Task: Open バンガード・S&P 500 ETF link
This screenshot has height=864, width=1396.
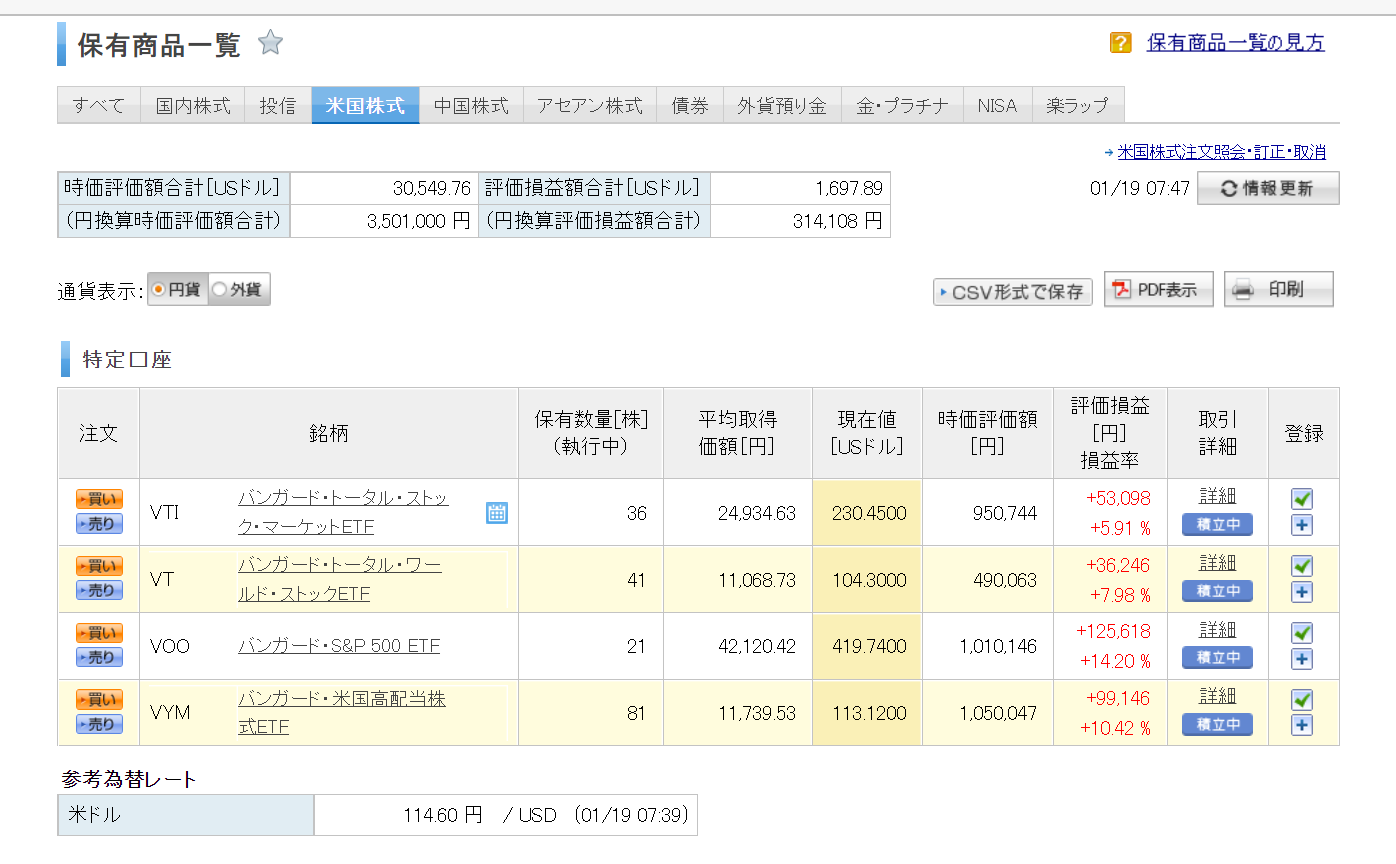Action: tap(339, 646)
